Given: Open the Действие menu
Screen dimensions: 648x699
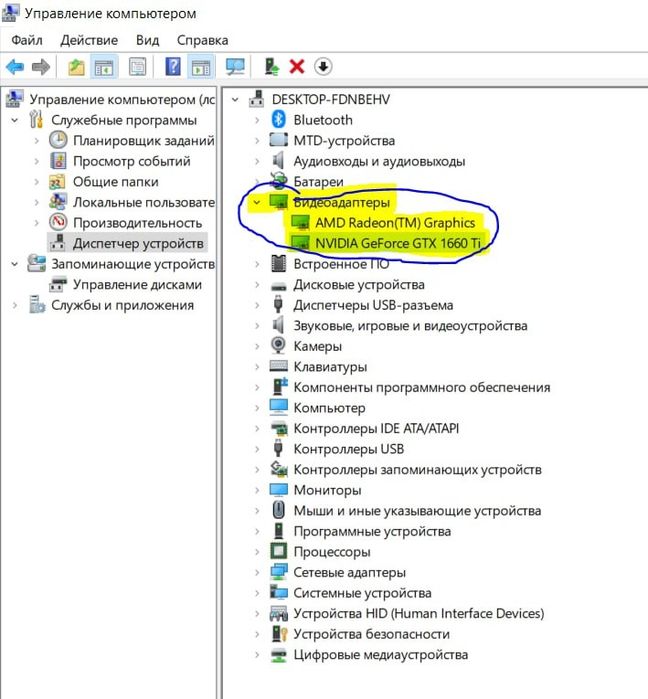Looking at the screenshot, I should pyautogui.click(x=89, y=40).
